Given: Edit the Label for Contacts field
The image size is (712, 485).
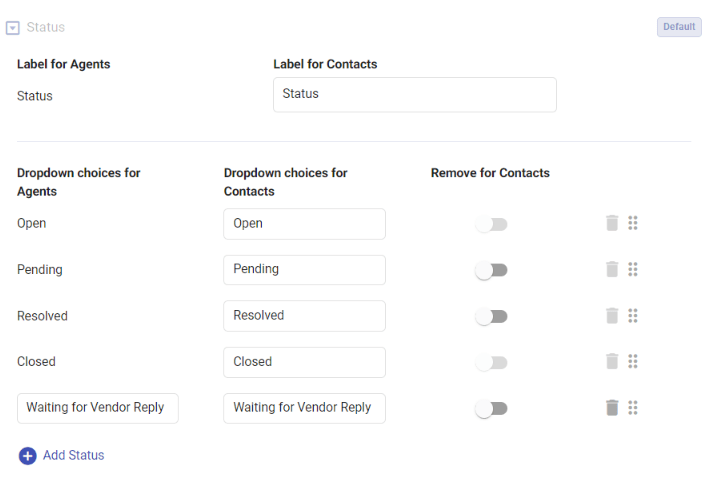Looking at the screenshot, I should [414, 95].
